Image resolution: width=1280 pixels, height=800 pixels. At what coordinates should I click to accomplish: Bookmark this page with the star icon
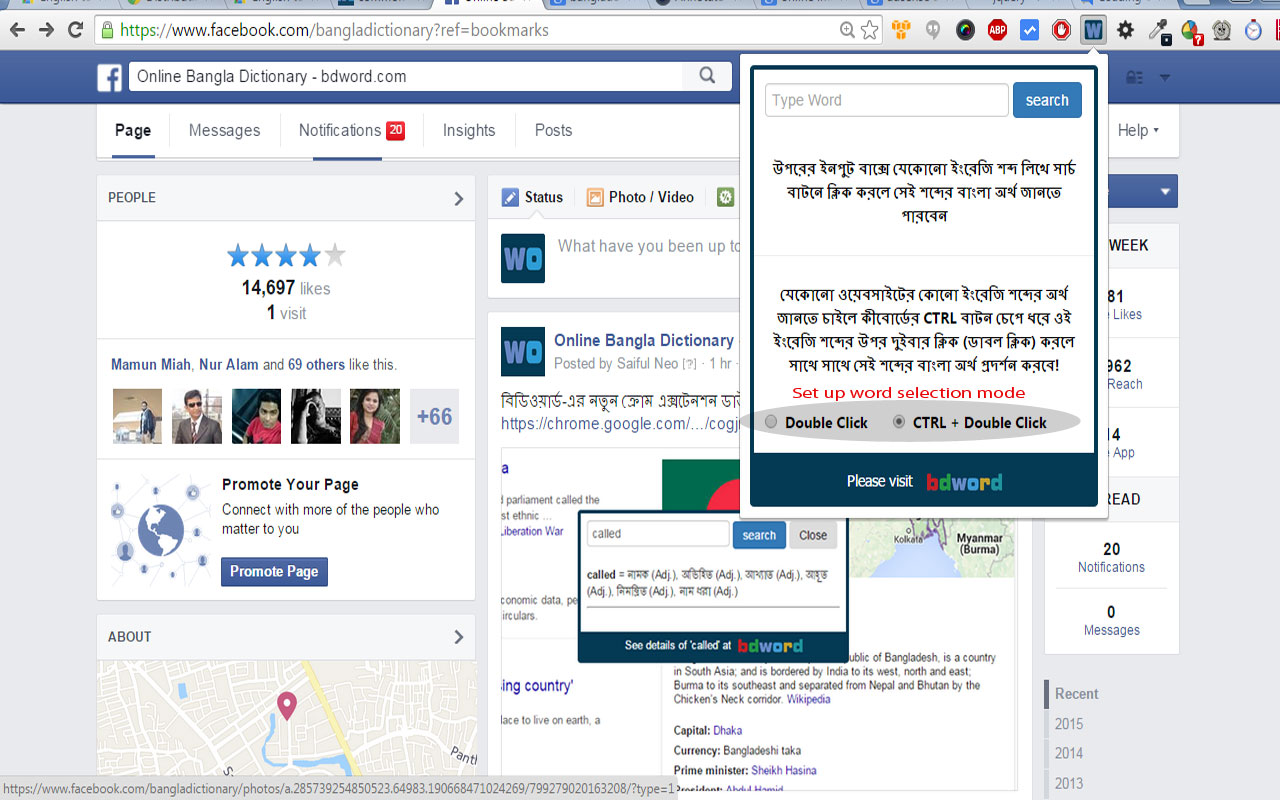[869, 30]
